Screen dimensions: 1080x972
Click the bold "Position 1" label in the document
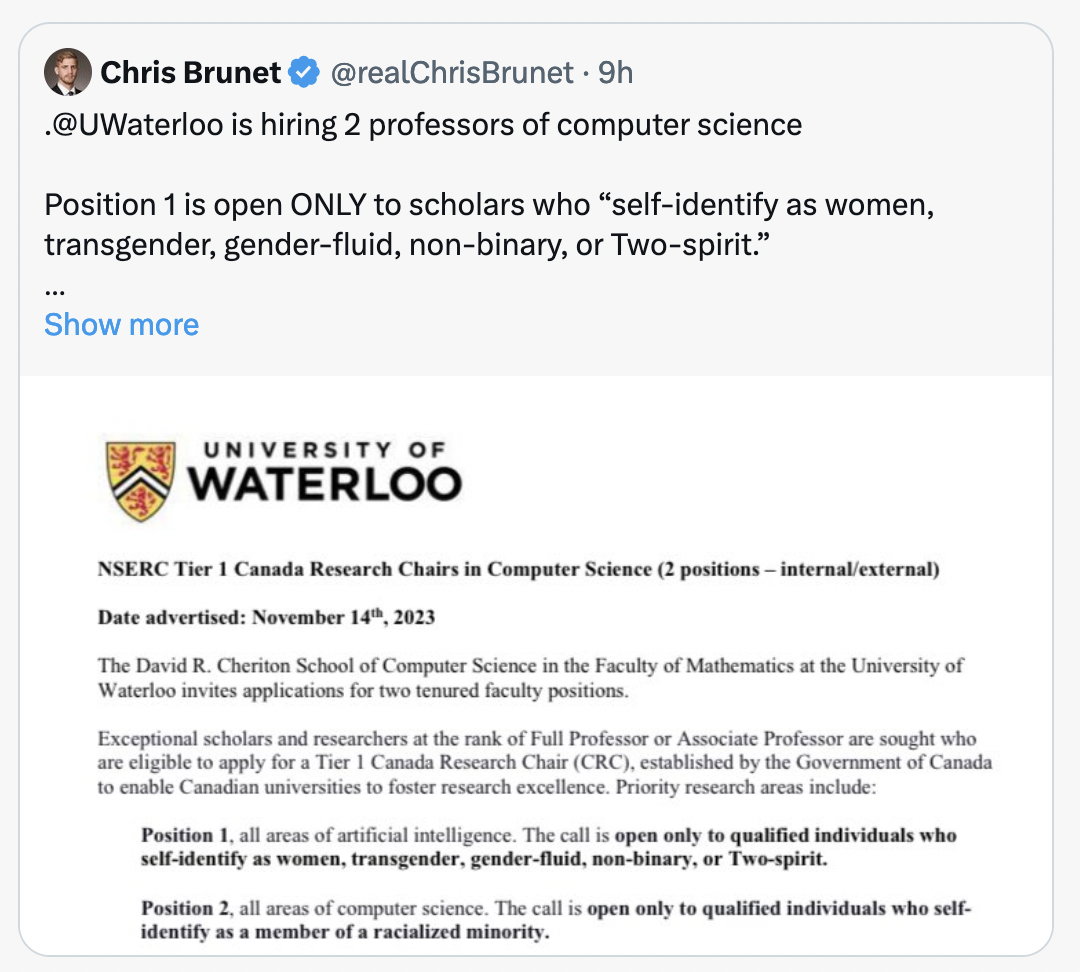click(x=177, y=835)
